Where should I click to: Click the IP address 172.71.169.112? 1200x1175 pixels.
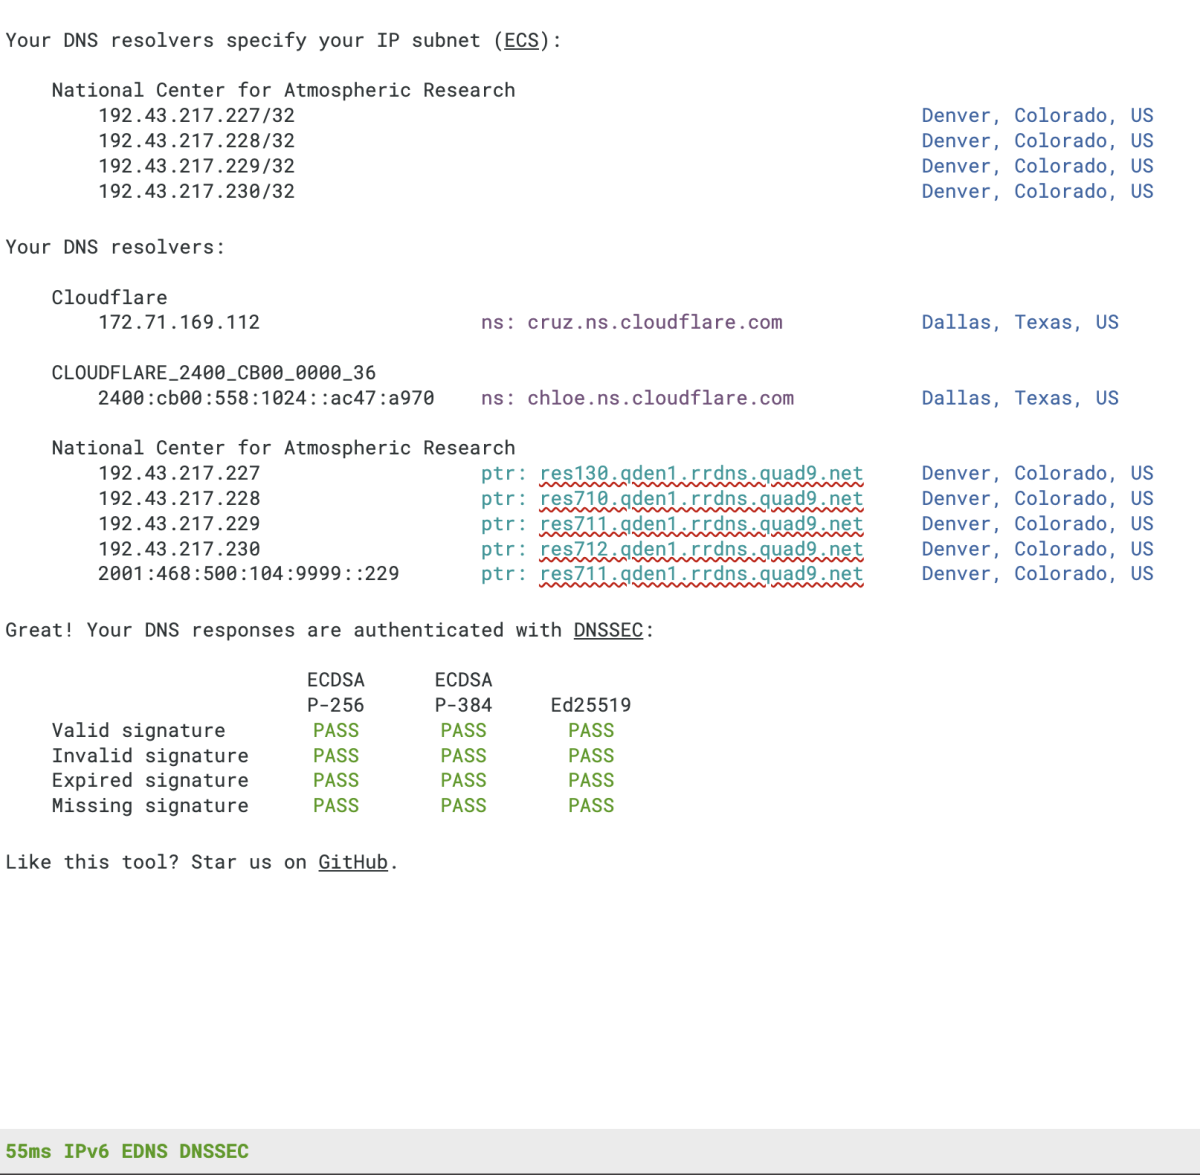(179, 323)
